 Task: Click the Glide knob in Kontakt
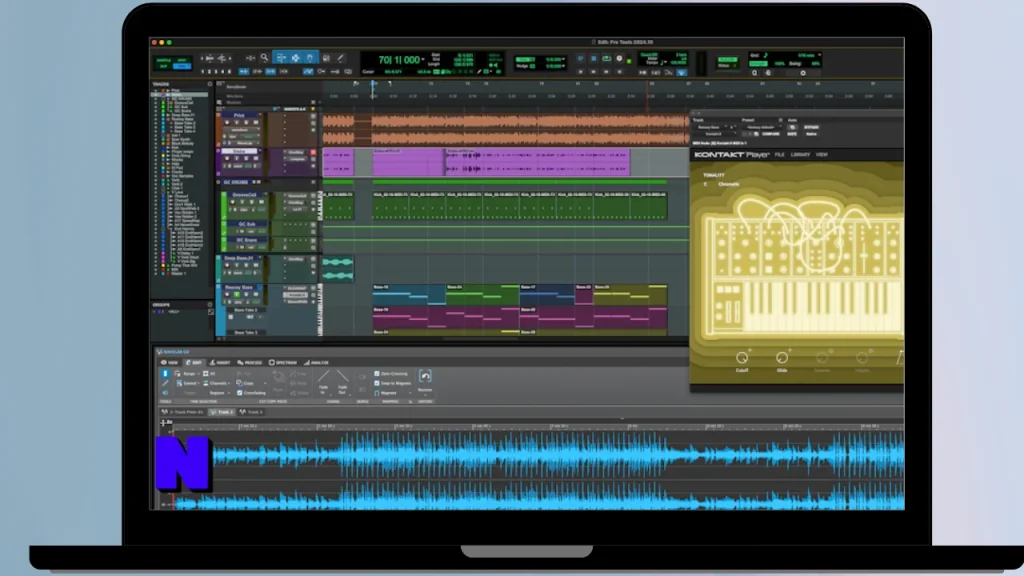782,357
